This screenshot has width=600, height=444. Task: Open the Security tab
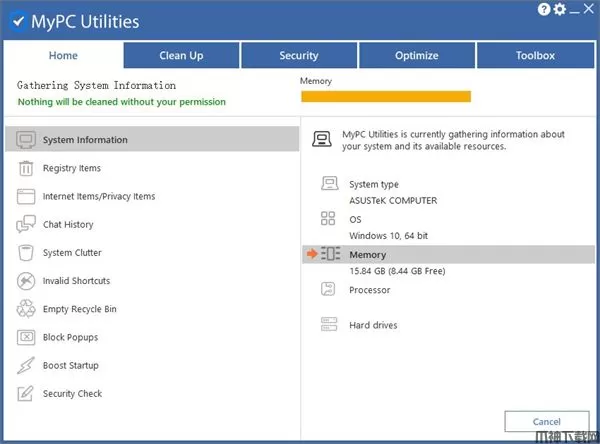(299, 56)
